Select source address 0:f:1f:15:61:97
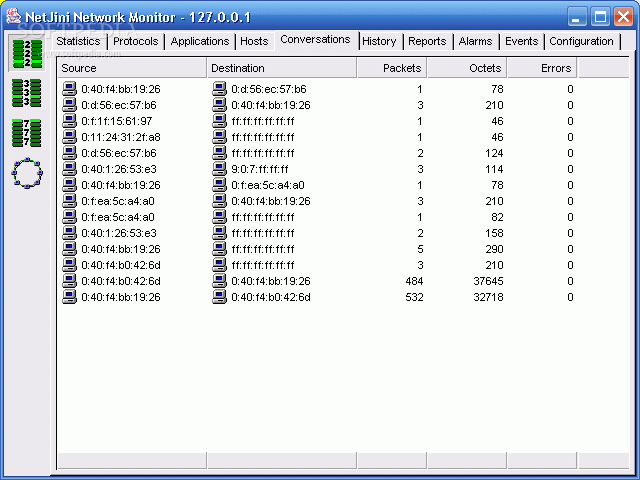This screenshot has height=480, width=640. coord(117,121)
